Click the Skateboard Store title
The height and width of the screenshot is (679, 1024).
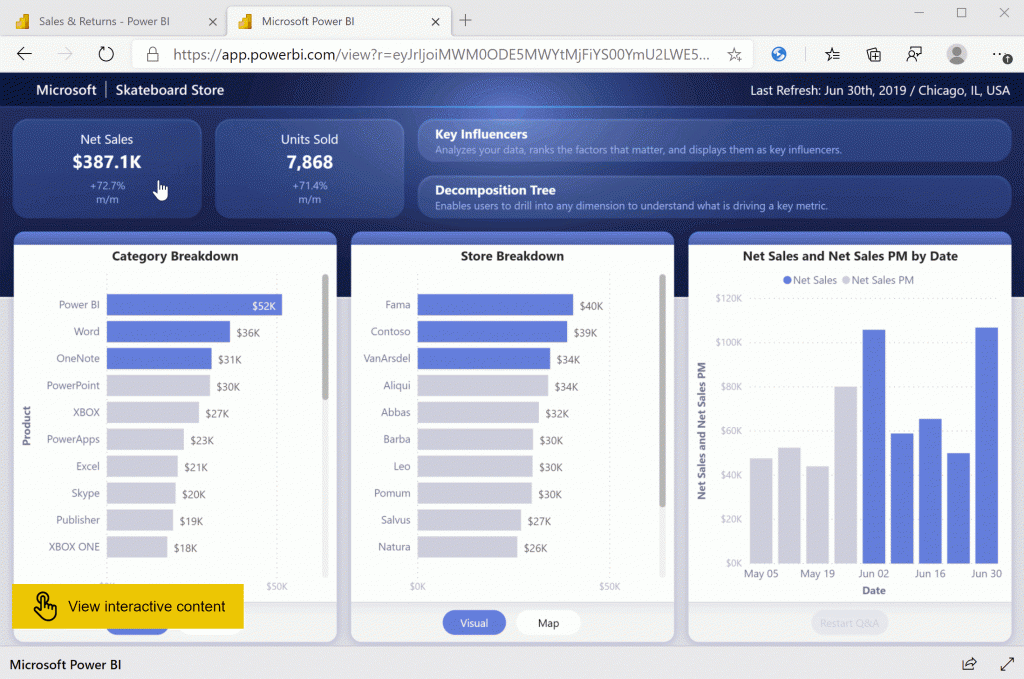tap(170, 90)
